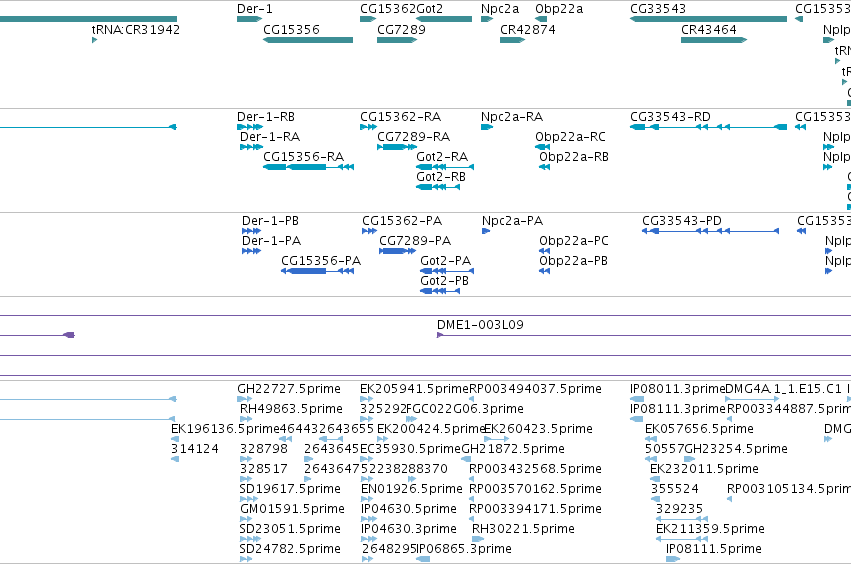Select the IP08011.3prime EST

pyautogui.click(x=637, y=399)
